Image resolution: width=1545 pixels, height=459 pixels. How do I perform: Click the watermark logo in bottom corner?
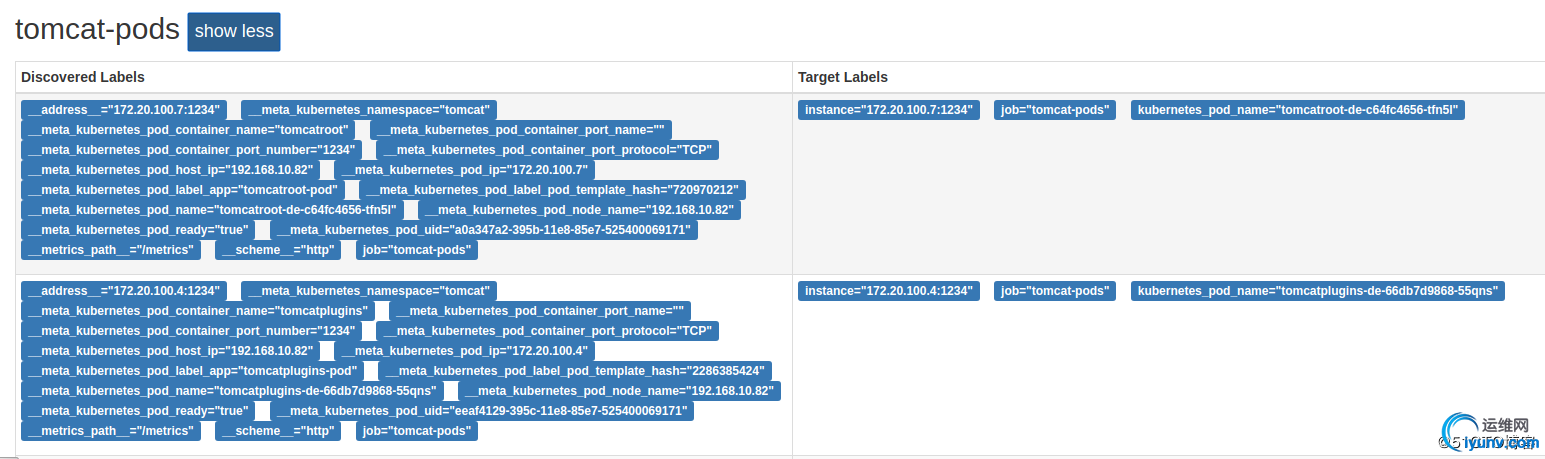[x=1487, y=434]
